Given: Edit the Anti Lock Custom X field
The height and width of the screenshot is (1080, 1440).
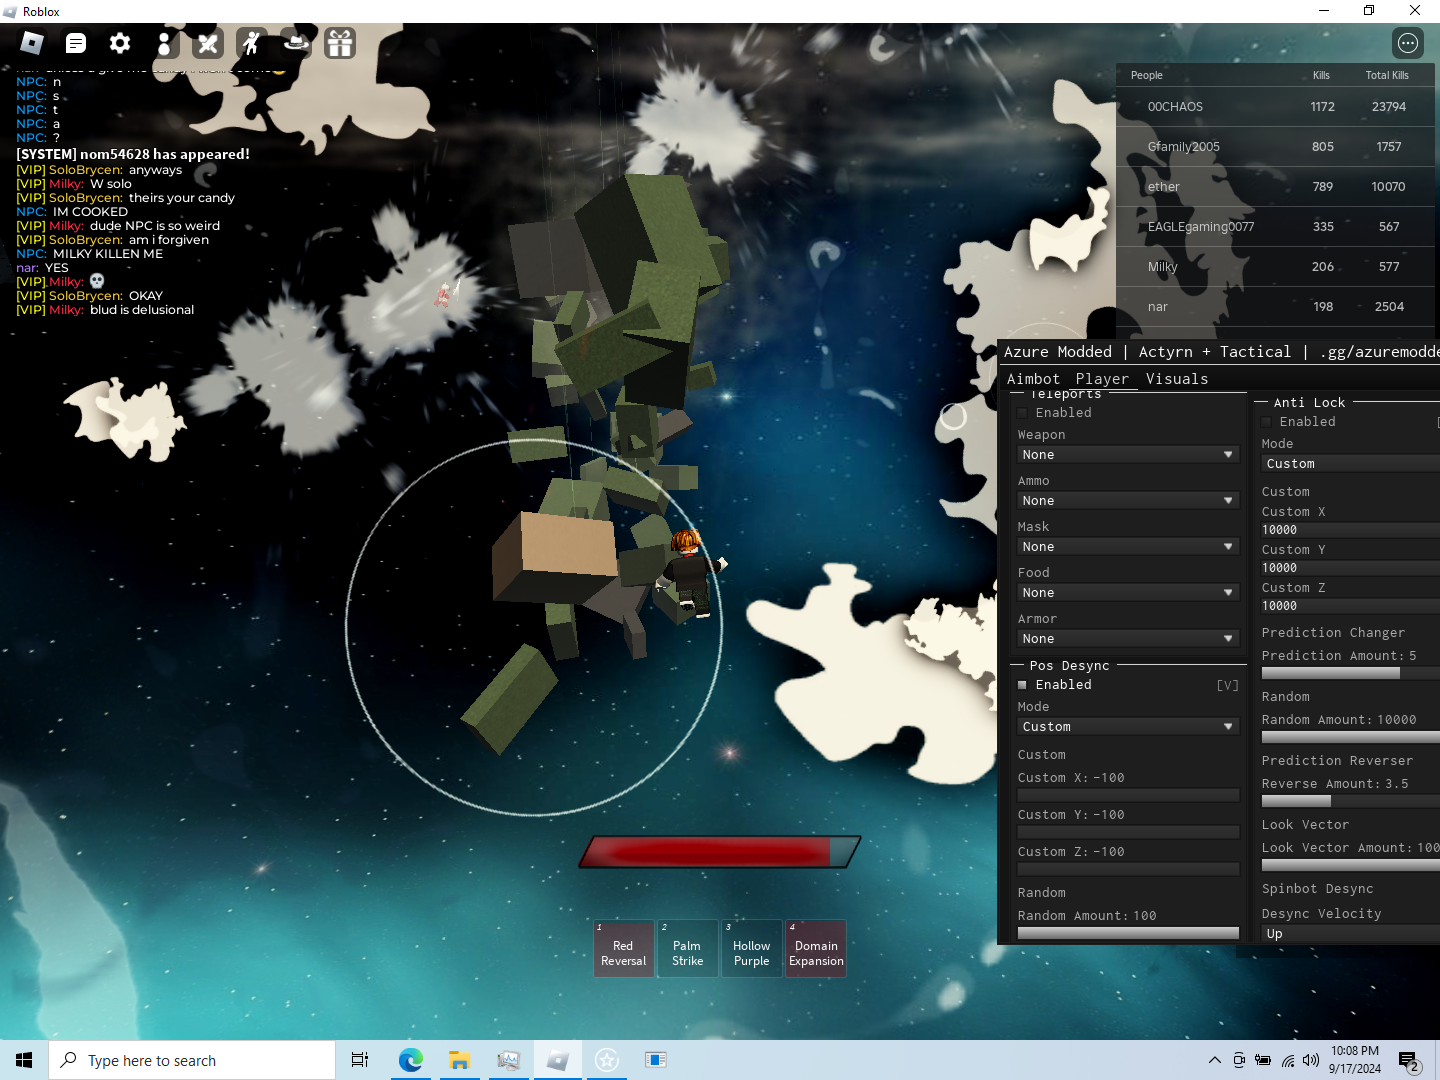Looking at the screenshot, I should (1350, 530).
